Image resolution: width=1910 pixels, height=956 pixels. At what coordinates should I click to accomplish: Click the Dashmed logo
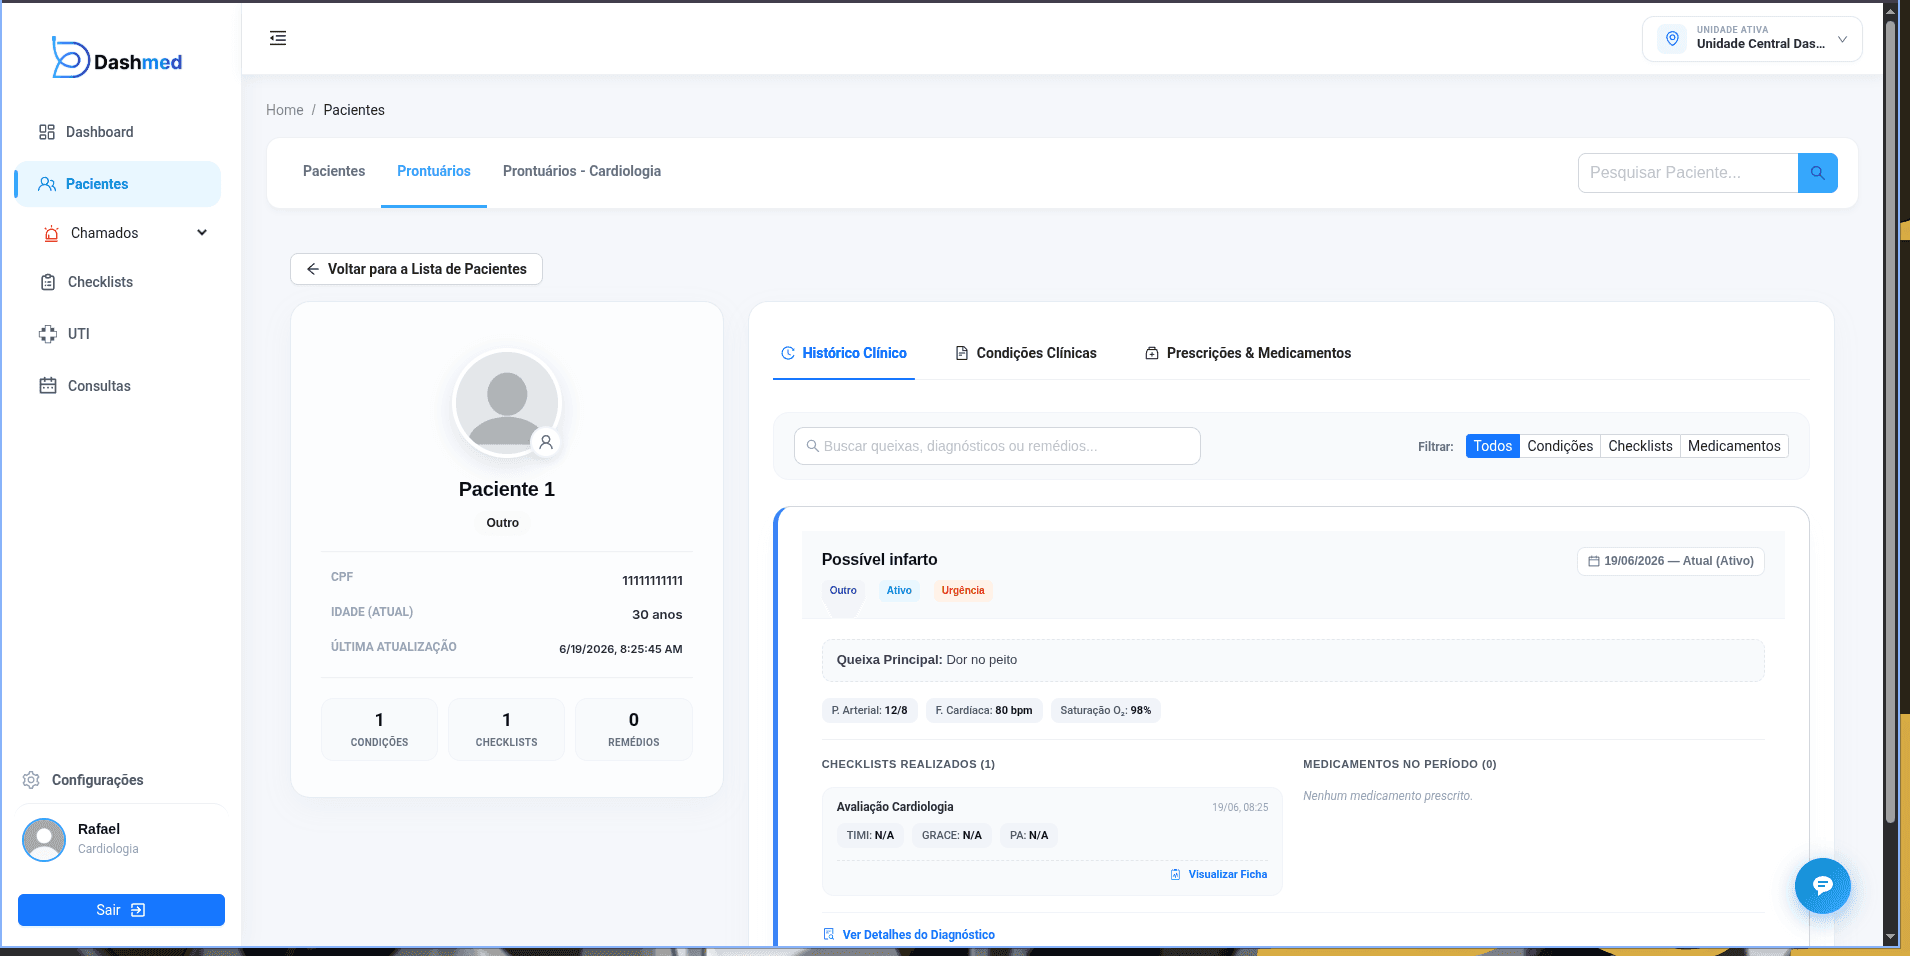117,59
